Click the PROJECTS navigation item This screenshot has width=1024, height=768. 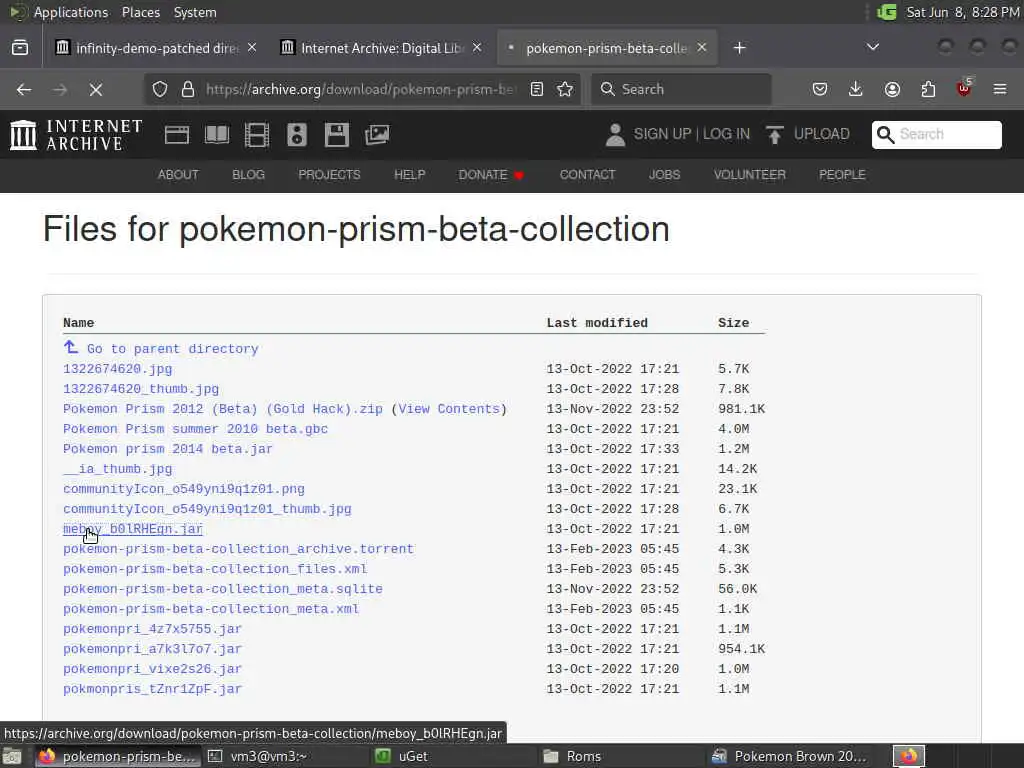point(329,174)
